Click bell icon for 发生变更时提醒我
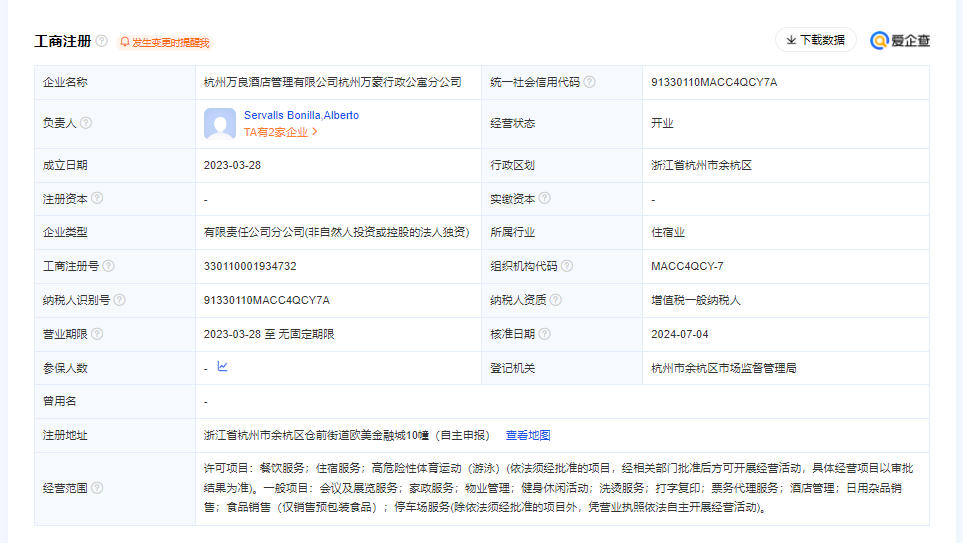Viewport: 963px width, 543px height. click(x=125, y=42)
